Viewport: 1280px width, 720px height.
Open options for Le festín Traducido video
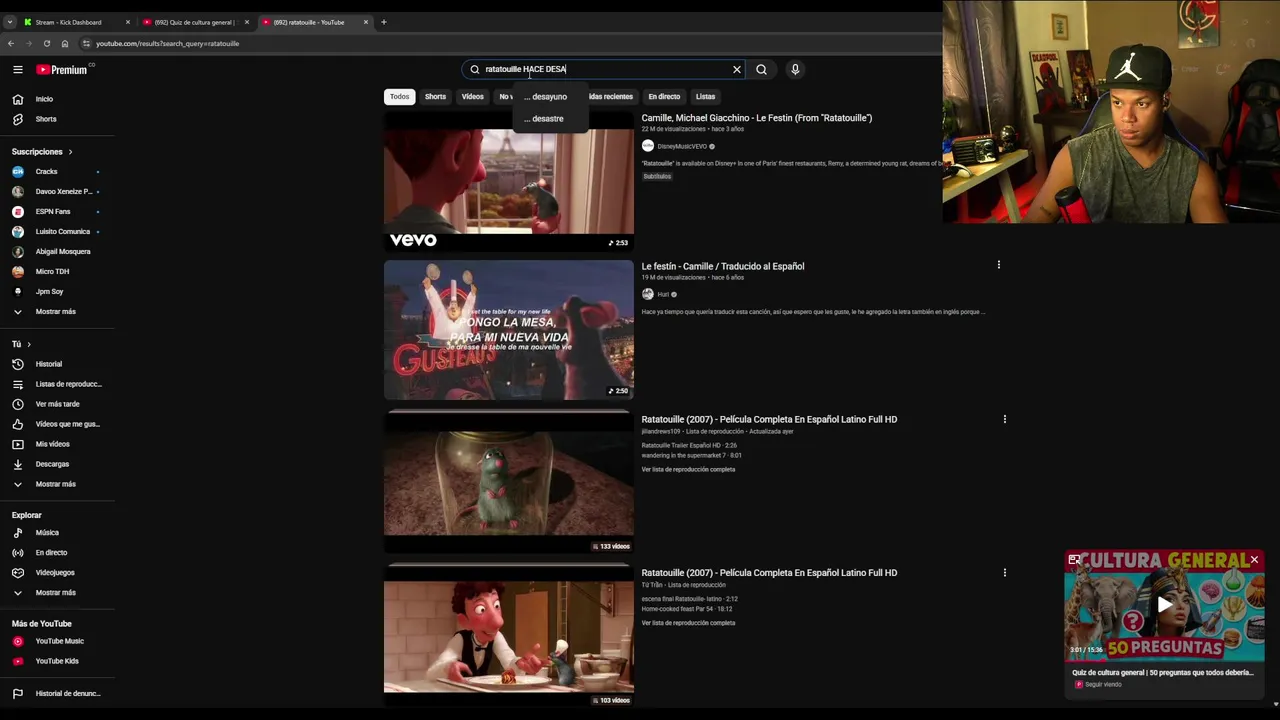tap(998, 265)
